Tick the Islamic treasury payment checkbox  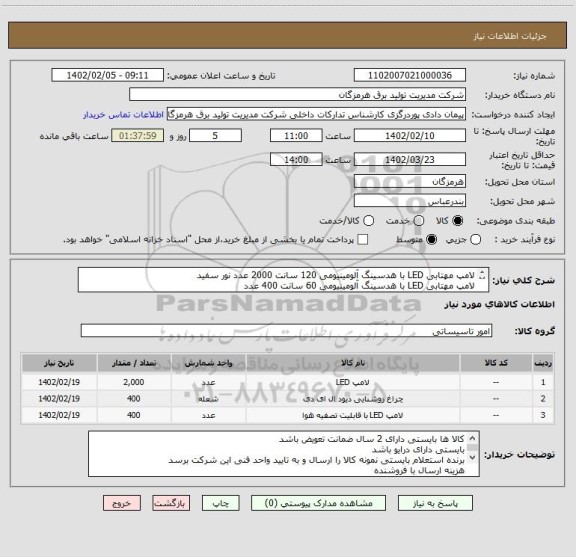(363, 240)
